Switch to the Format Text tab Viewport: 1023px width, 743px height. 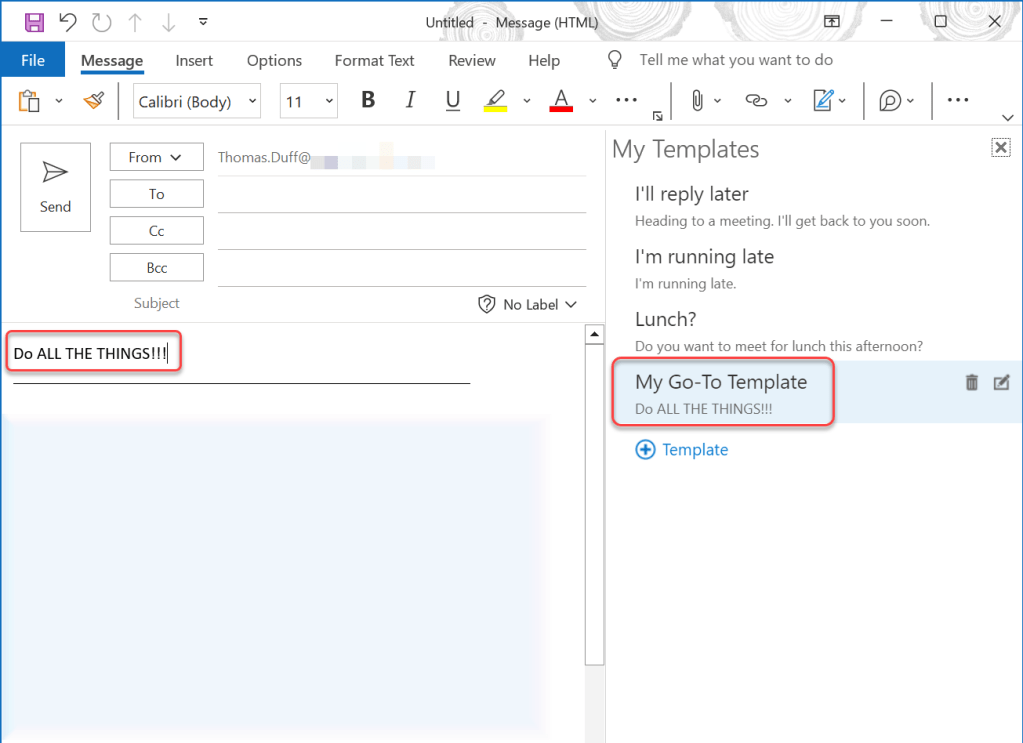pyautogui.click(x=374, y=60)
